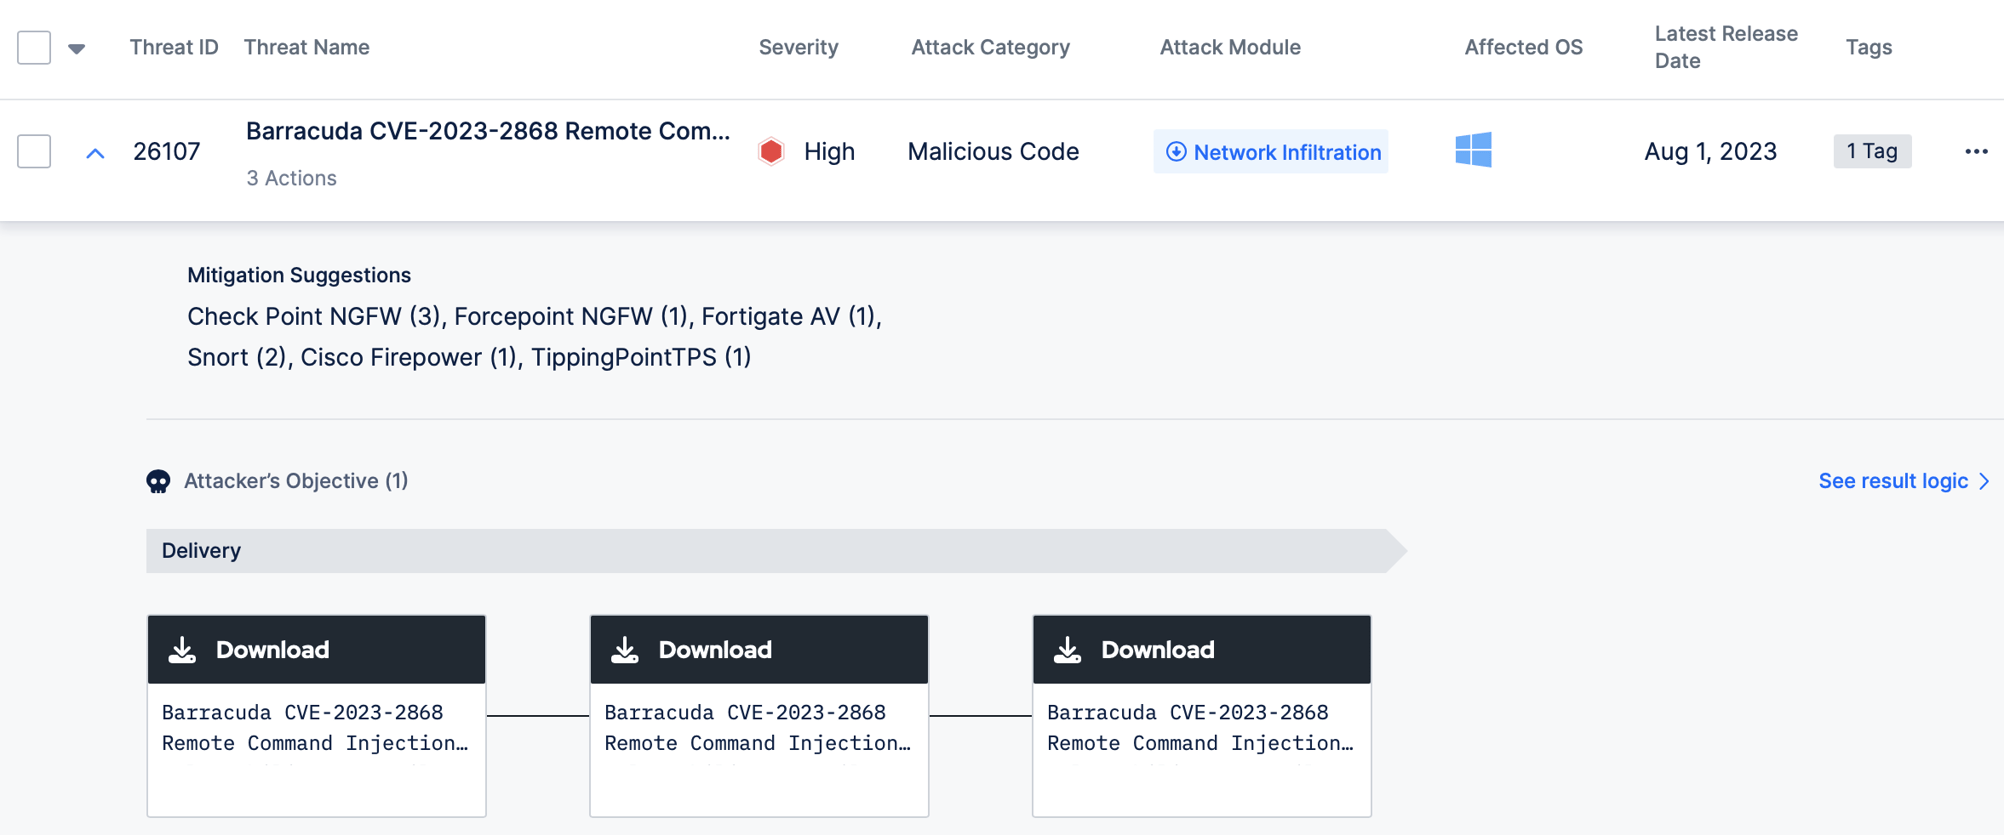Click the red High severity hexagon icon
The height and width of the screenshot is (835, 2004).
point(771,151)
